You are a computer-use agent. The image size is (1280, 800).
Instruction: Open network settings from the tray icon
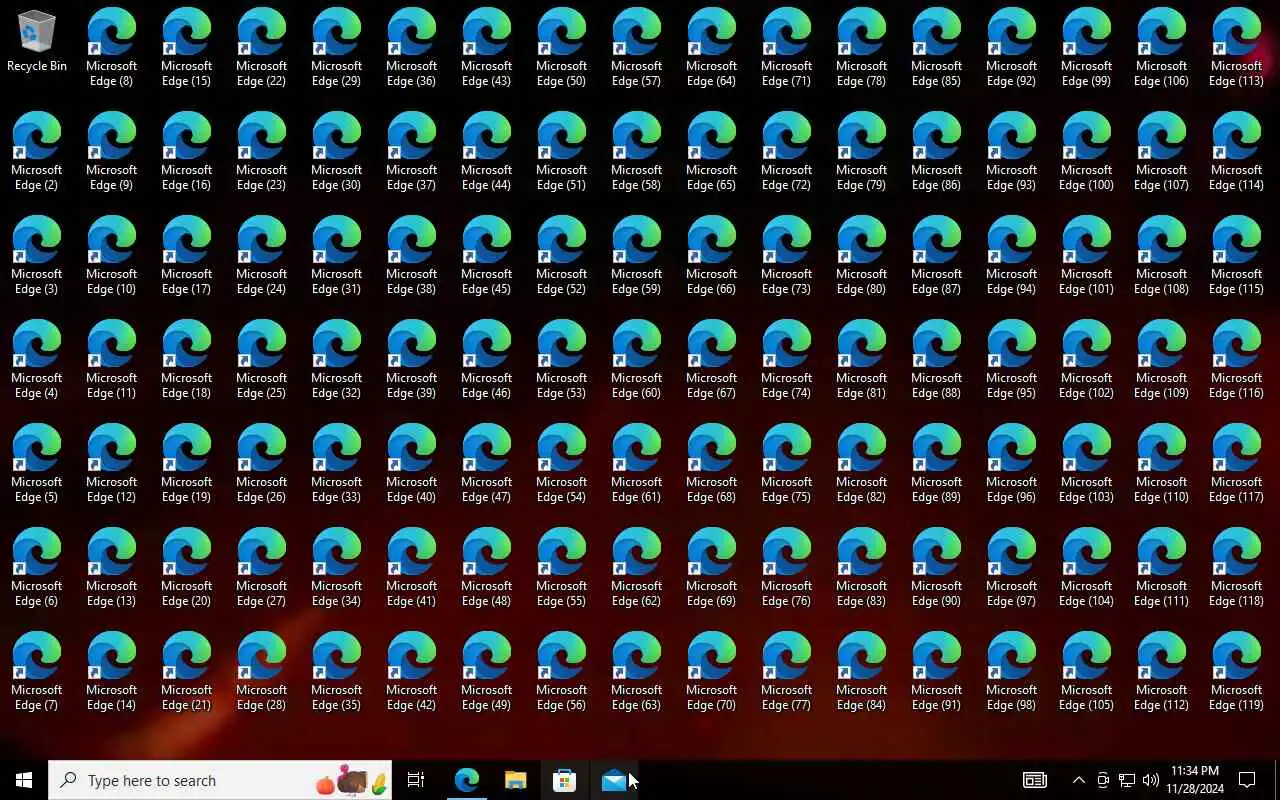pos(1127,780)
